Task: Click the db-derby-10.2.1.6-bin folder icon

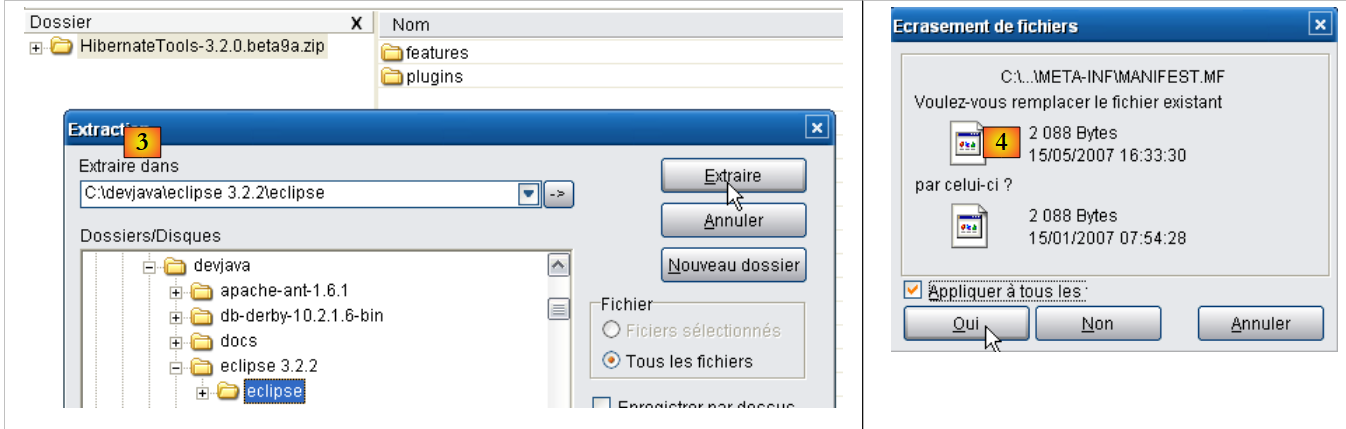Action: [x=201, y=317]
